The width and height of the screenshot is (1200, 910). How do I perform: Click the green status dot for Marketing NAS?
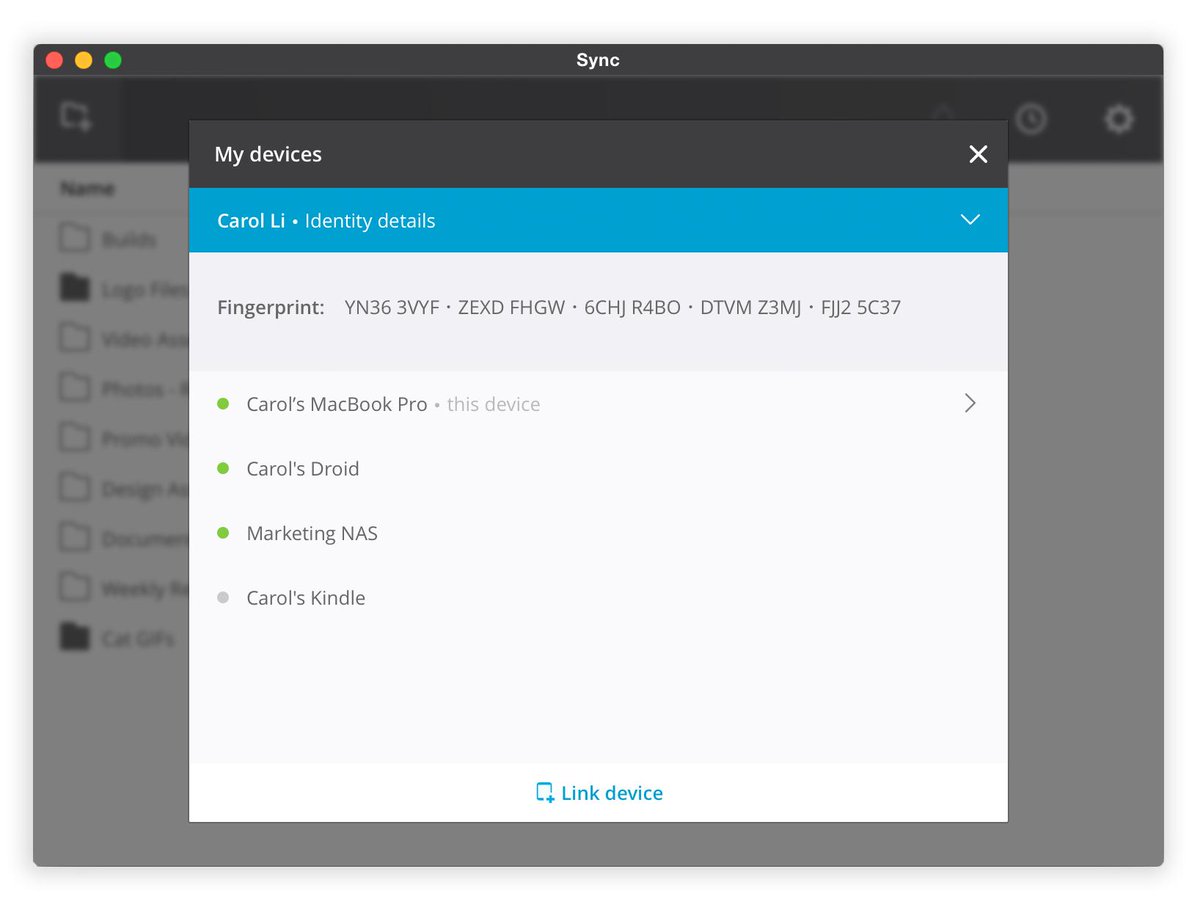click(x=223, y=532)
